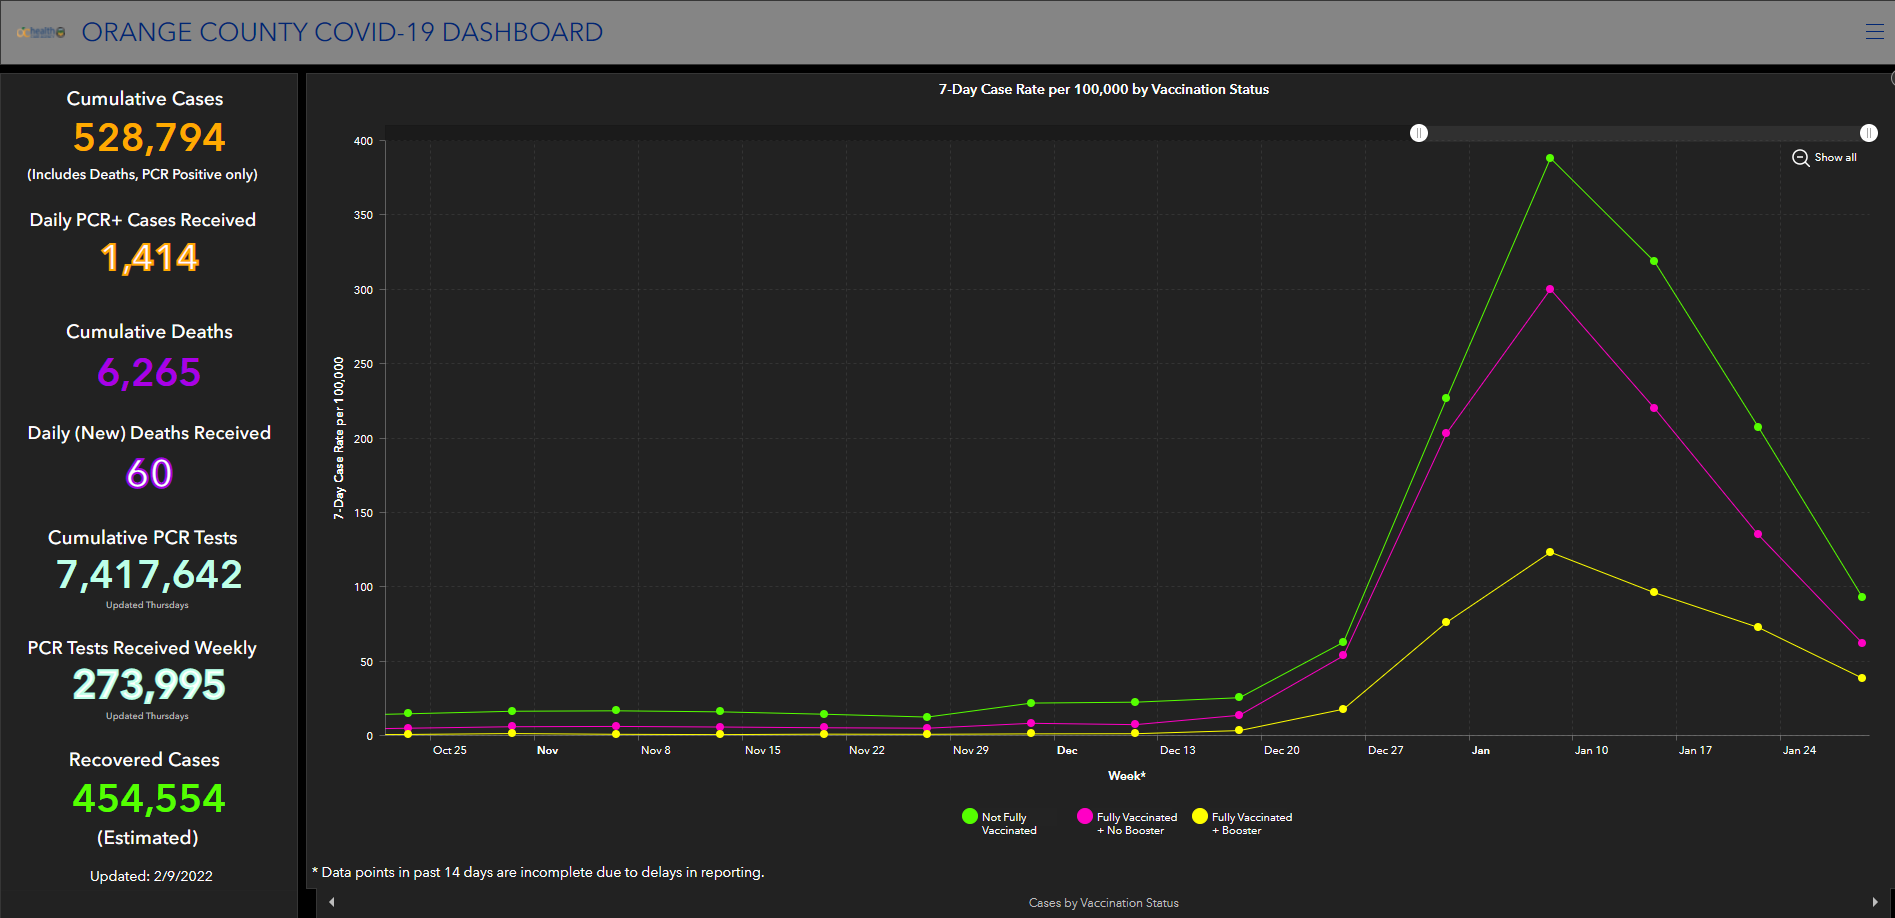
Task: Click the Dec 27 x-axis label
Action: tap(1386, 750)
